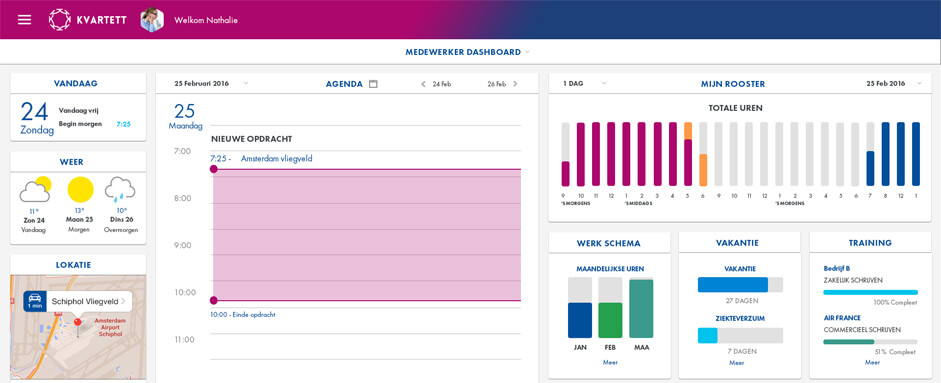Select the Lokatie panel header
Viewport: 941px width, 383px height.
pos(78,265)
